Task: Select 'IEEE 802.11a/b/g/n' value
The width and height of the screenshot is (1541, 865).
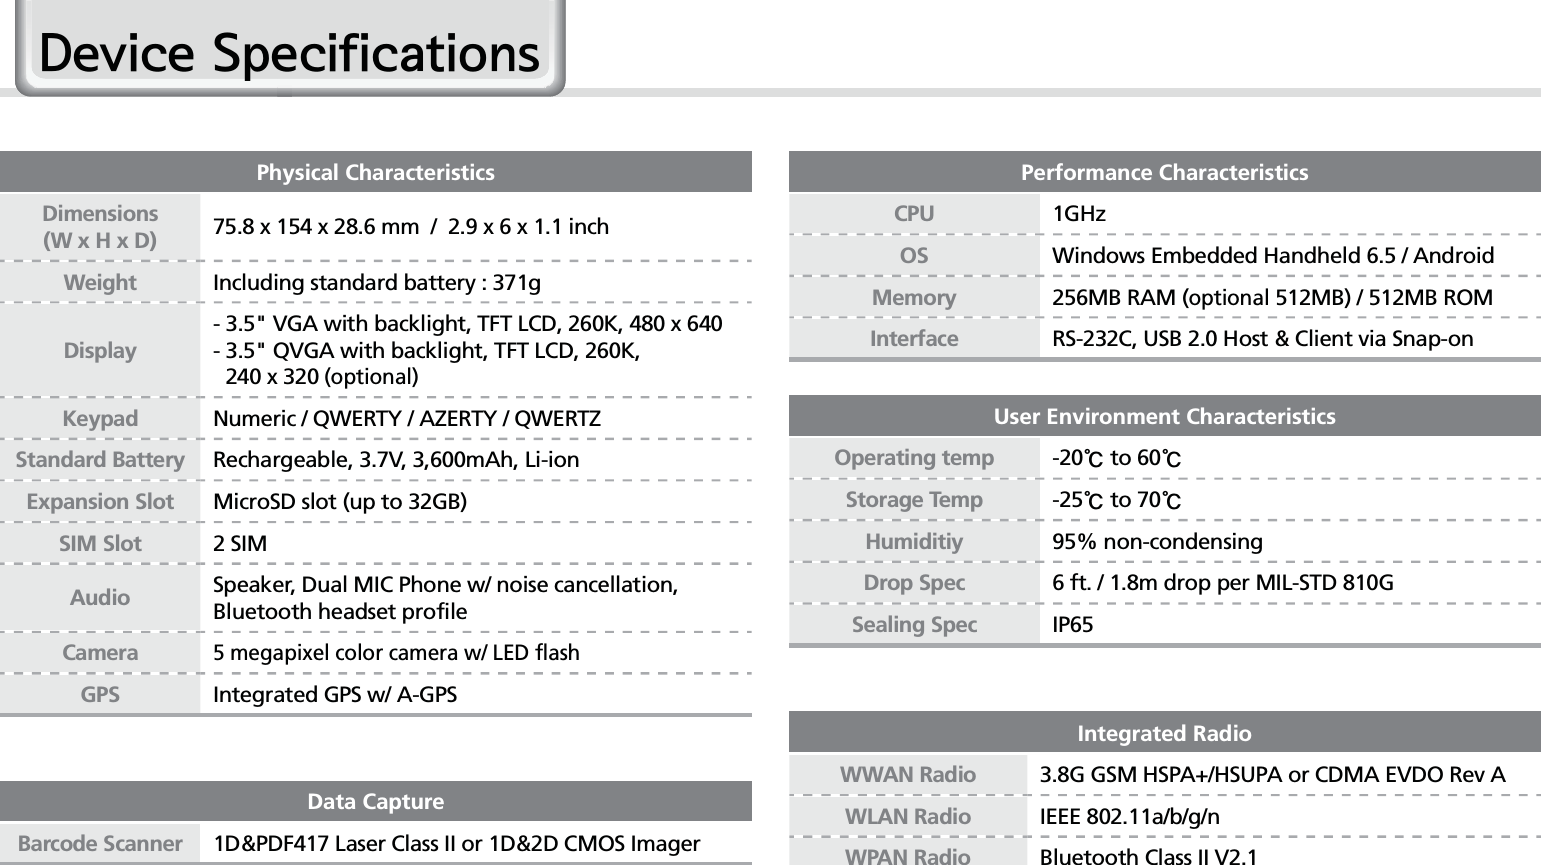Action: point(1130,817)
